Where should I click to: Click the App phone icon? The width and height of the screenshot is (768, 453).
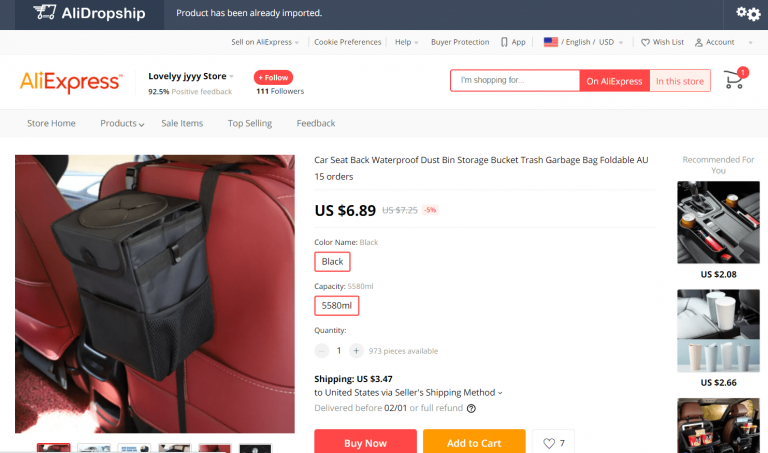(504, 42)
